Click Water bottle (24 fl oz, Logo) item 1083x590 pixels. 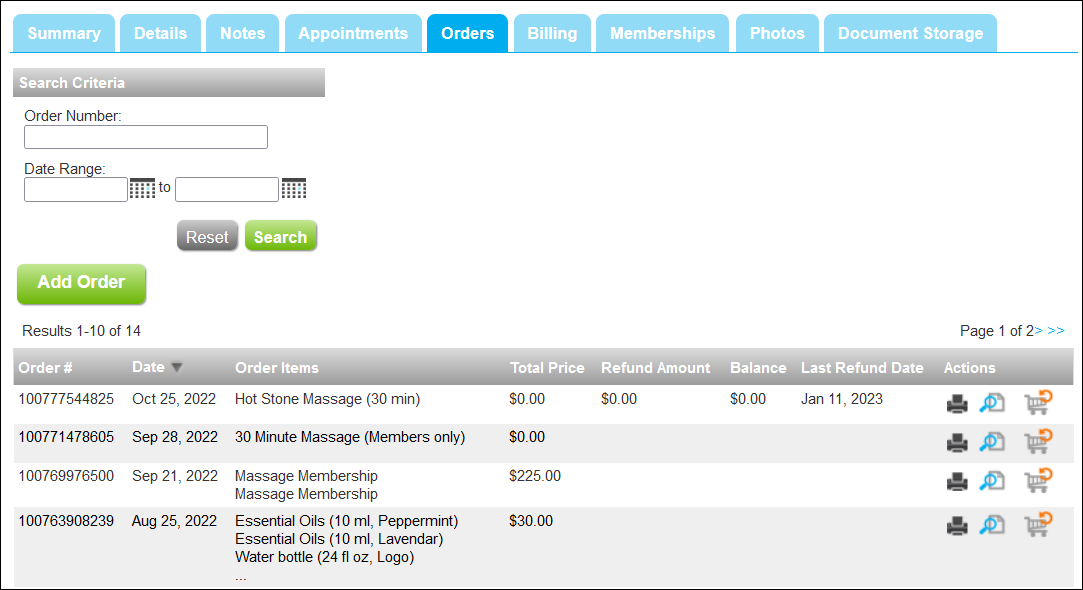point(325,557)
